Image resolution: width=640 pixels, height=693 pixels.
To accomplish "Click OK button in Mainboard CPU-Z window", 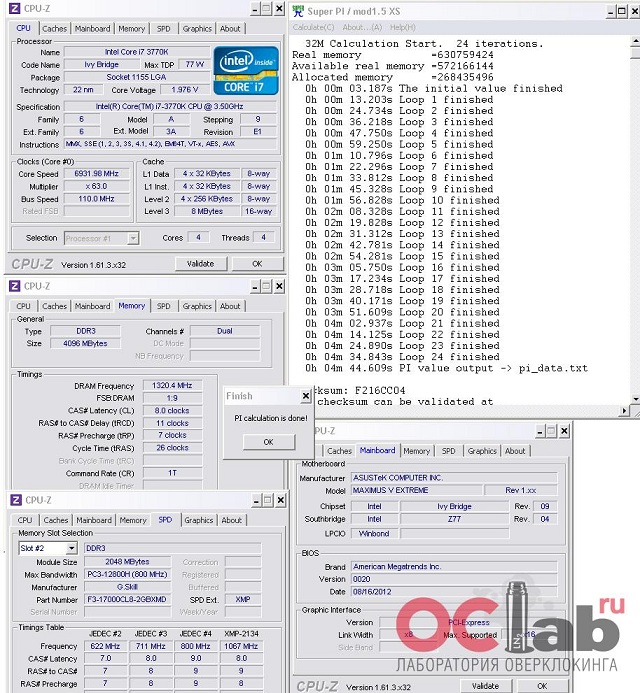I will 542,686.
